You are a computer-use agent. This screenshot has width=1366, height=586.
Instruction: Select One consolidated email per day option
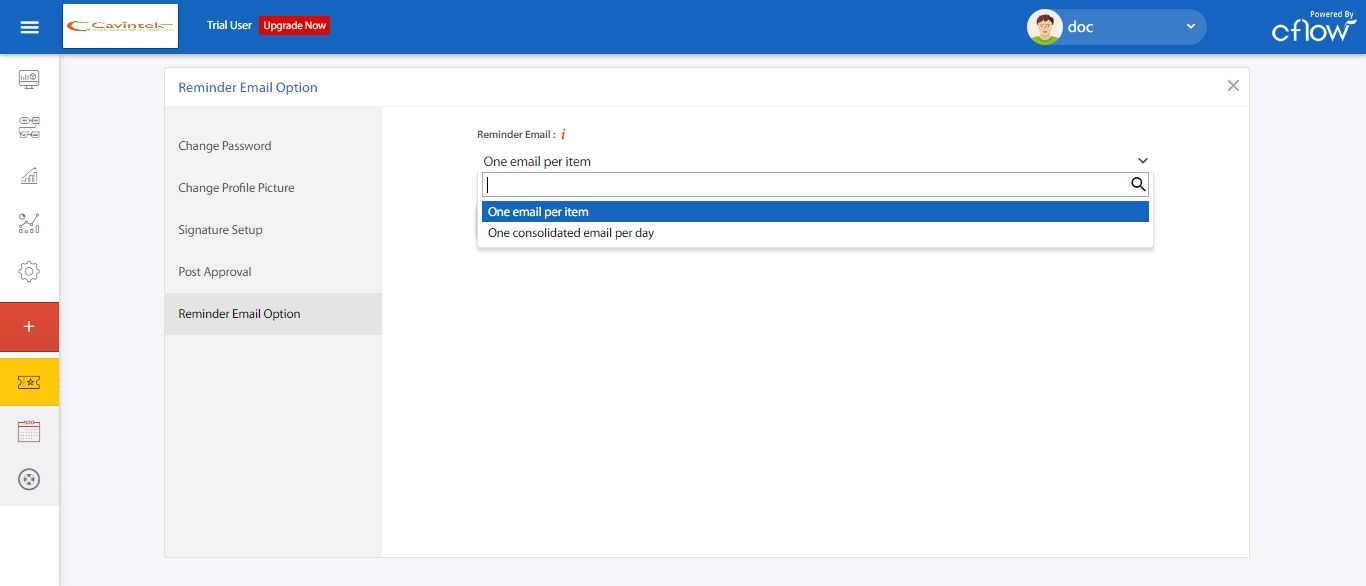pos(570,232)
